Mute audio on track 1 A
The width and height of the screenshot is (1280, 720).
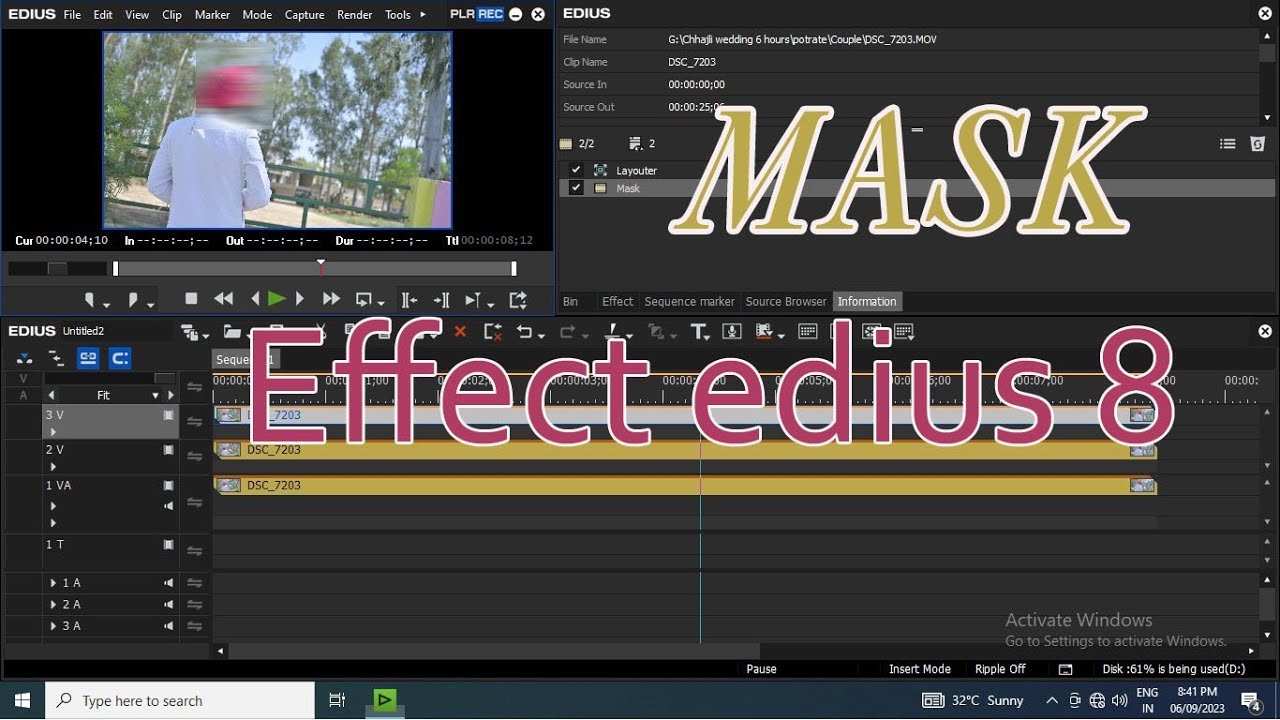(168, 583)
